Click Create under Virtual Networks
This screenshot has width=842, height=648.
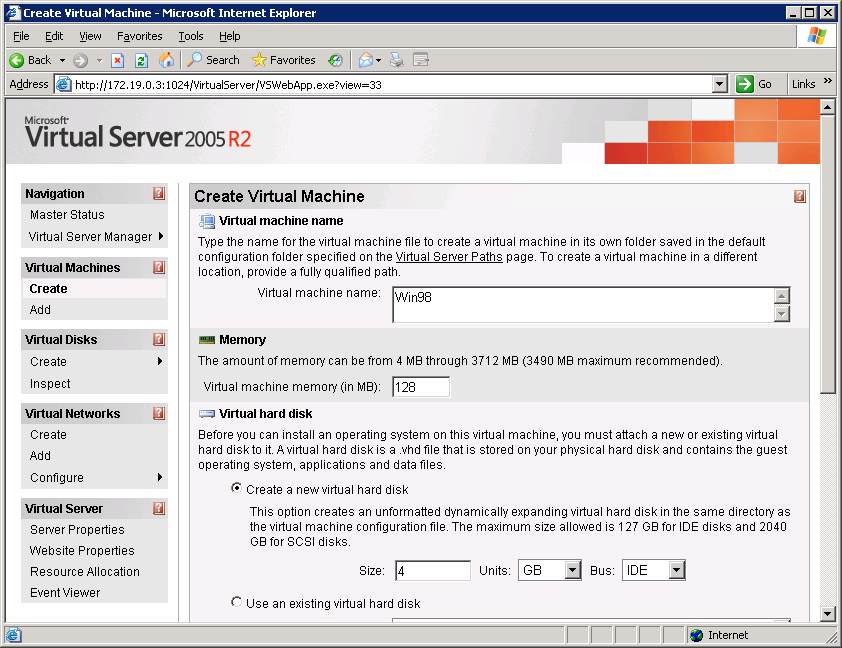(x=48, y=434)
